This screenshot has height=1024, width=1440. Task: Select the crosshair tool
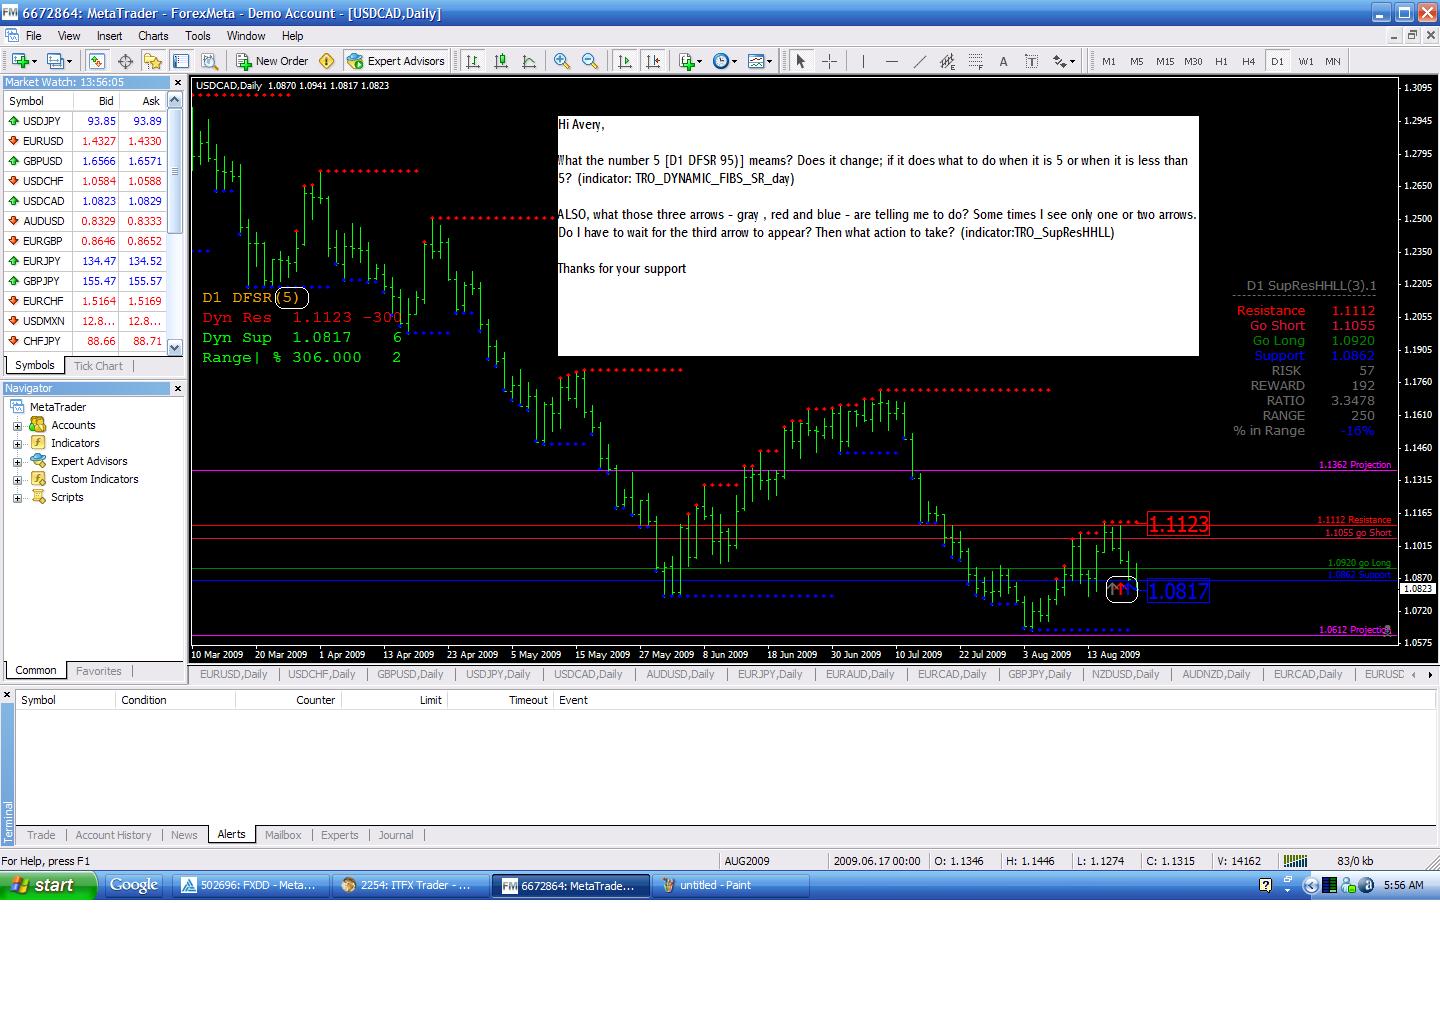[829, 61]
